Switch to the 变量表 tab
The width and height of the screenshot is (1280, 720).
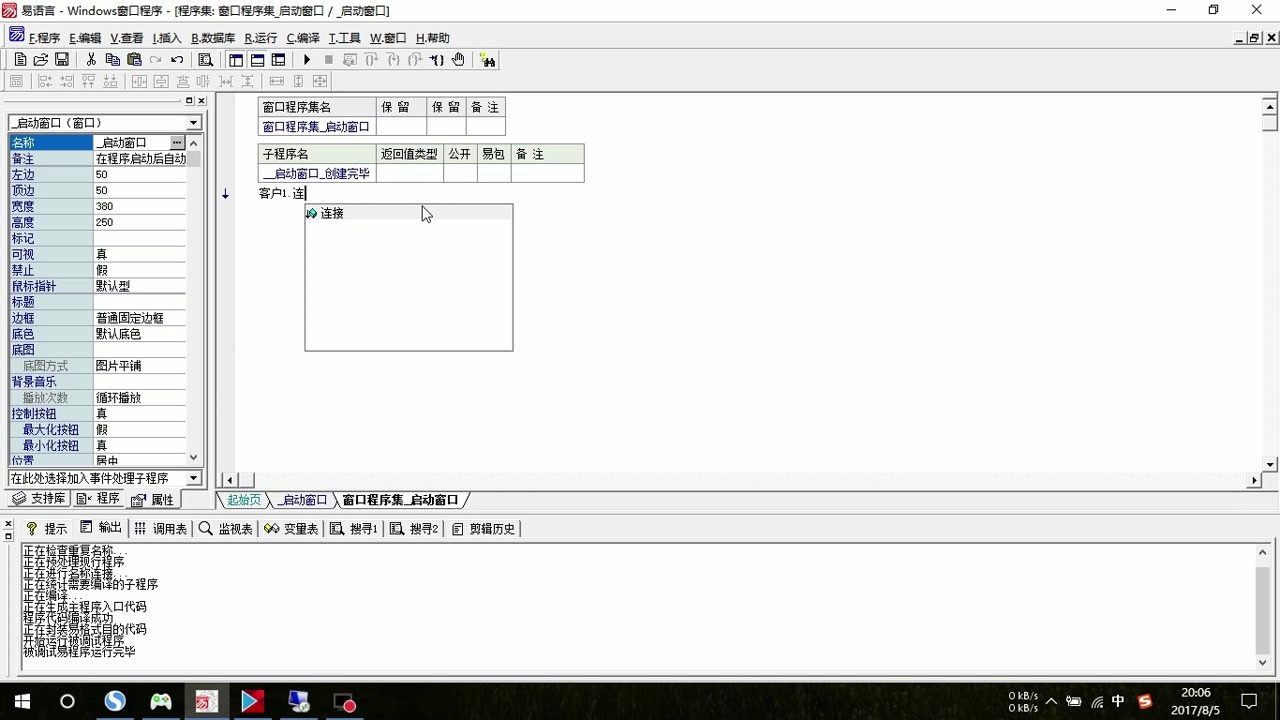coord(291,528)
